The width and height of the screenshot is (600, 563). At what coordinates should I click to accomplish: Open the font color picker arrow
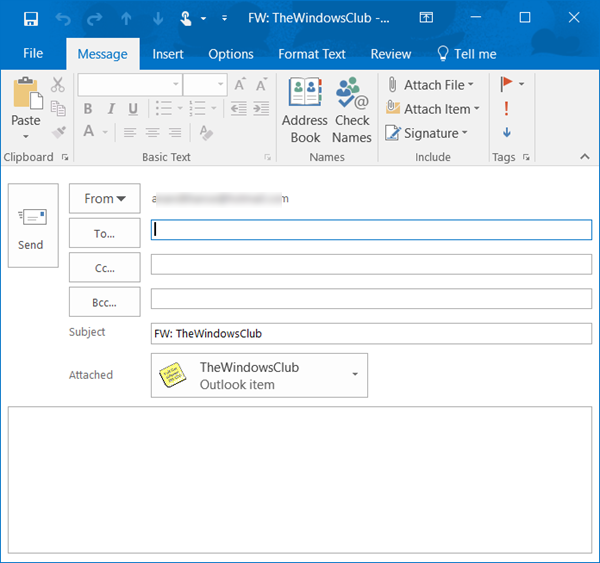click(105, 132)
